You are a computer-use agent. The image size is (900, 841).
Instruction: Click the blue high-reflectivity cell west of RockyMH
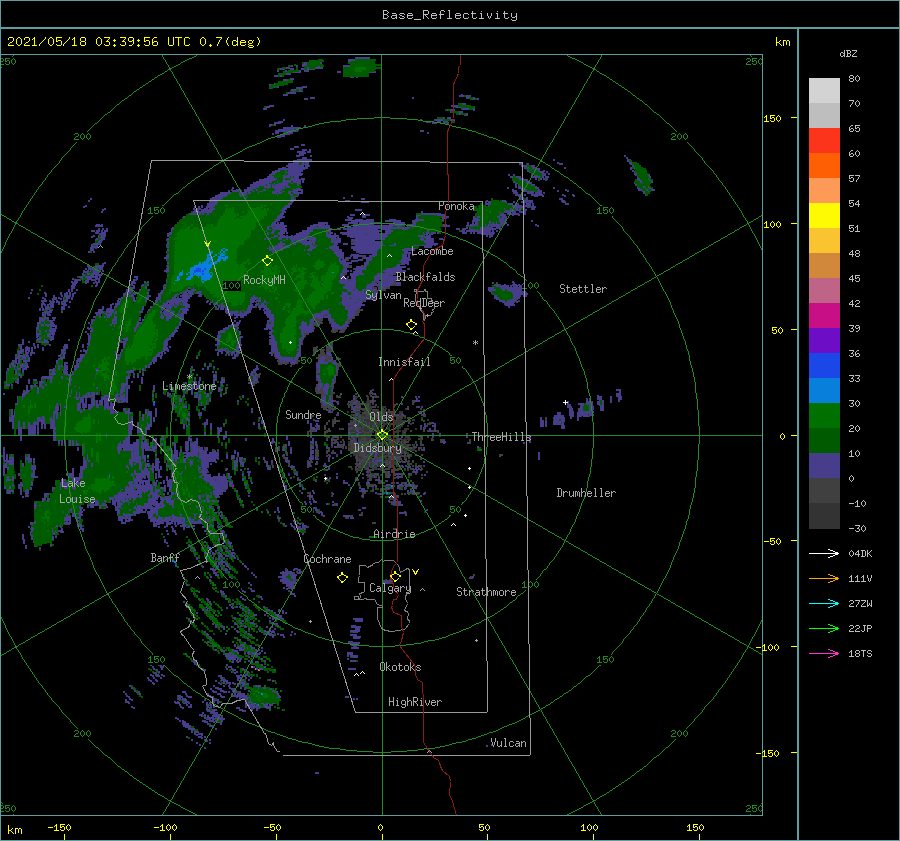pyautogui.click(x=200, y=270)
